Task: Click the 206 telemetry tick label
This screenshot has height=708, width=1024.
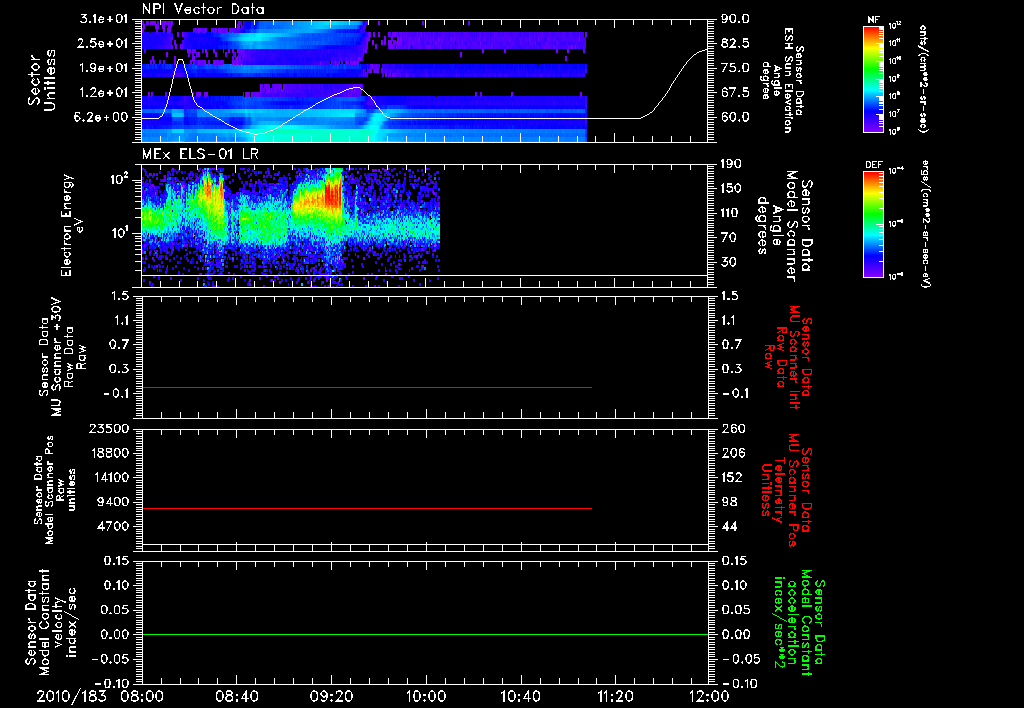Action: click(733, 453)
